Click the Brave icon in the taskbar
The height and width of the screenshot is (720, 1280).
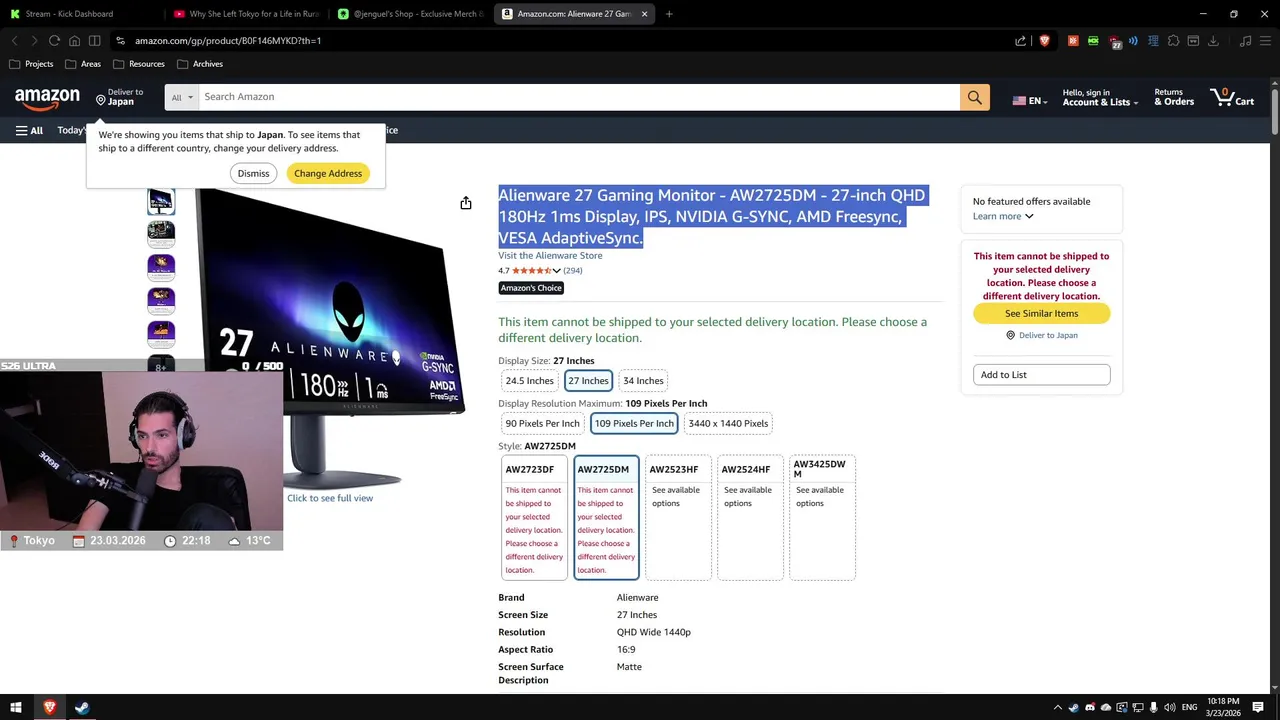pyautogui.click(x=49, y=707)
